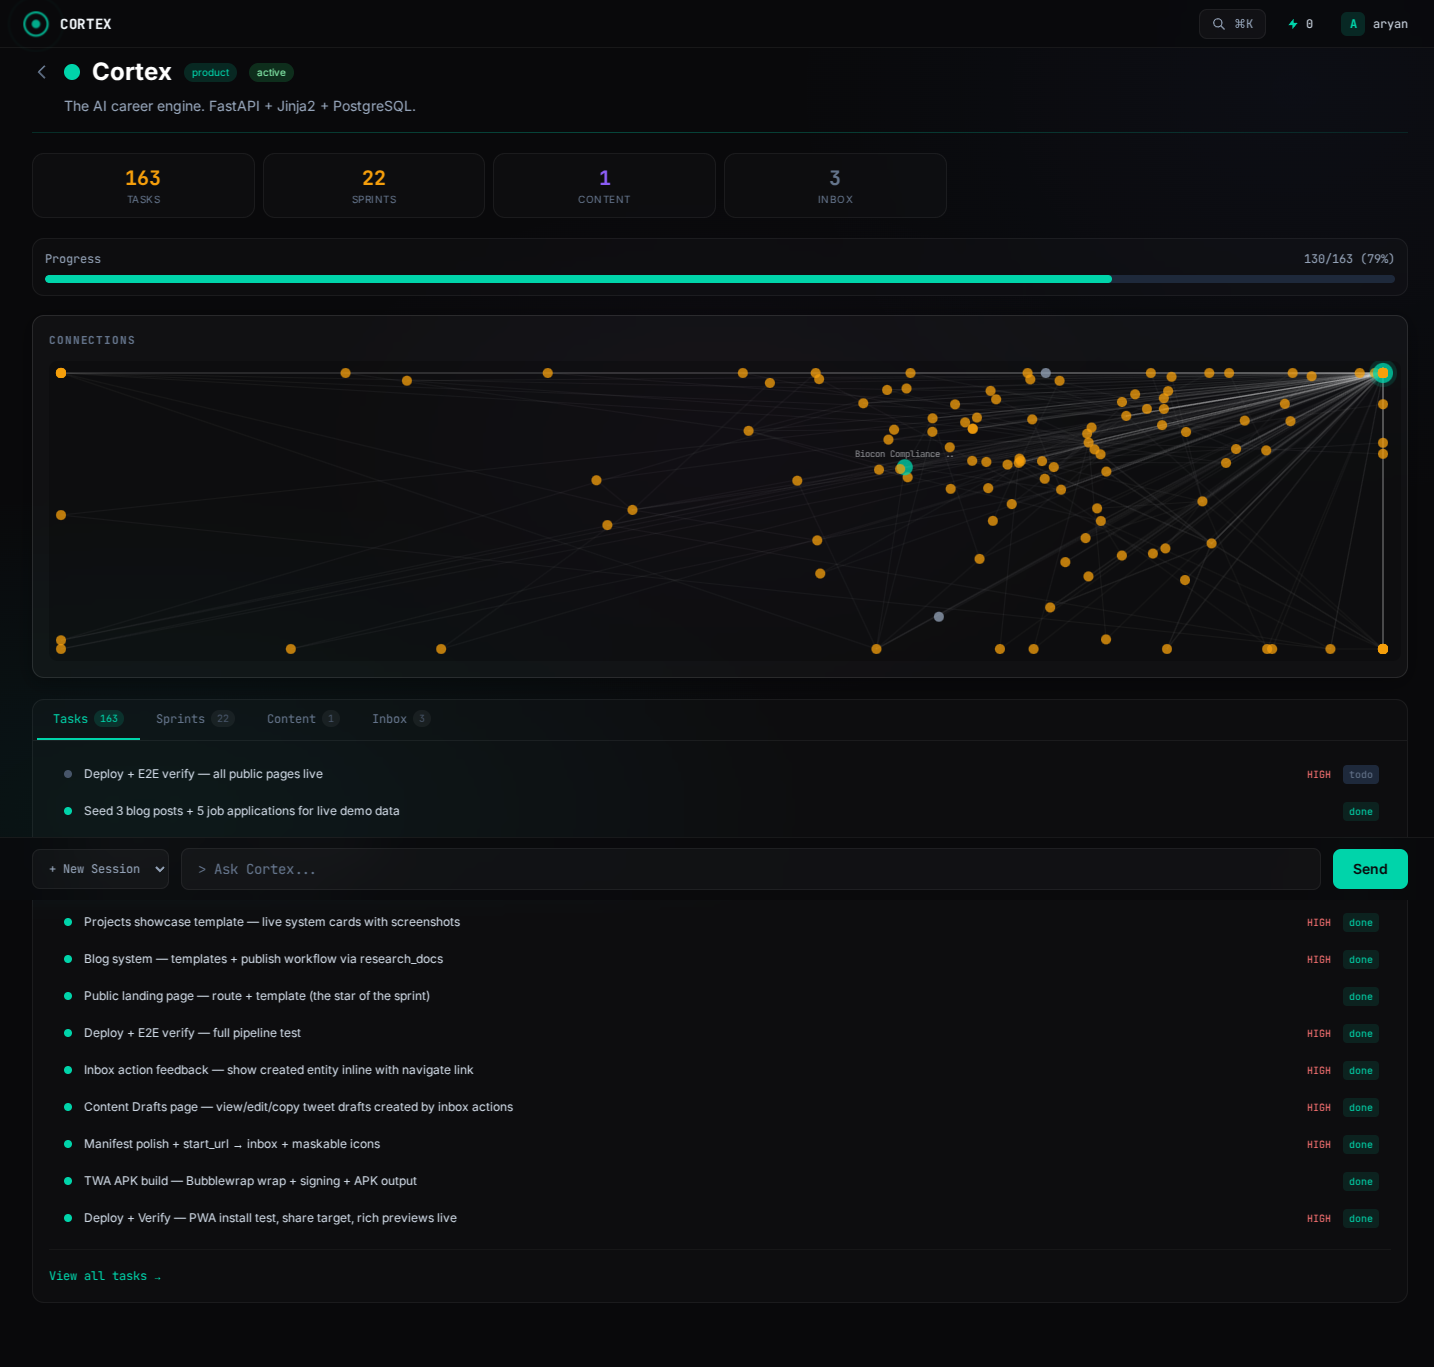Click the Cortex logo icon
The height and width of the screenshot is (1367, 1434).
(36, 24)
